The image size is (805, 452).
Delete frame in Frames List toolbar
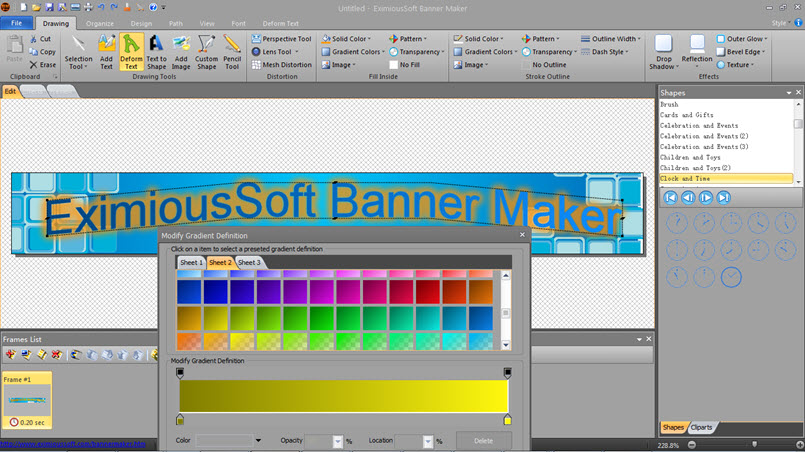pyautogui.click(x=56, y=354)
